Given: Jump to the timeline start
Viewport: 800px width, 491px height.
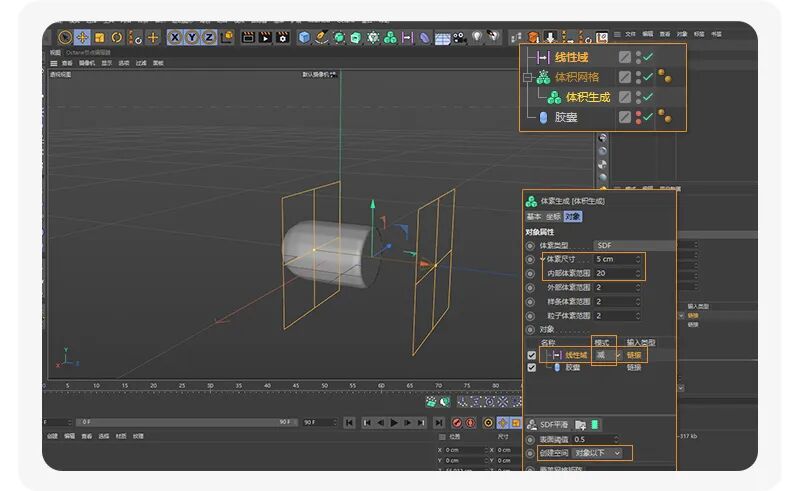Looking at the screenshot, I should click(x=349, y=423).
